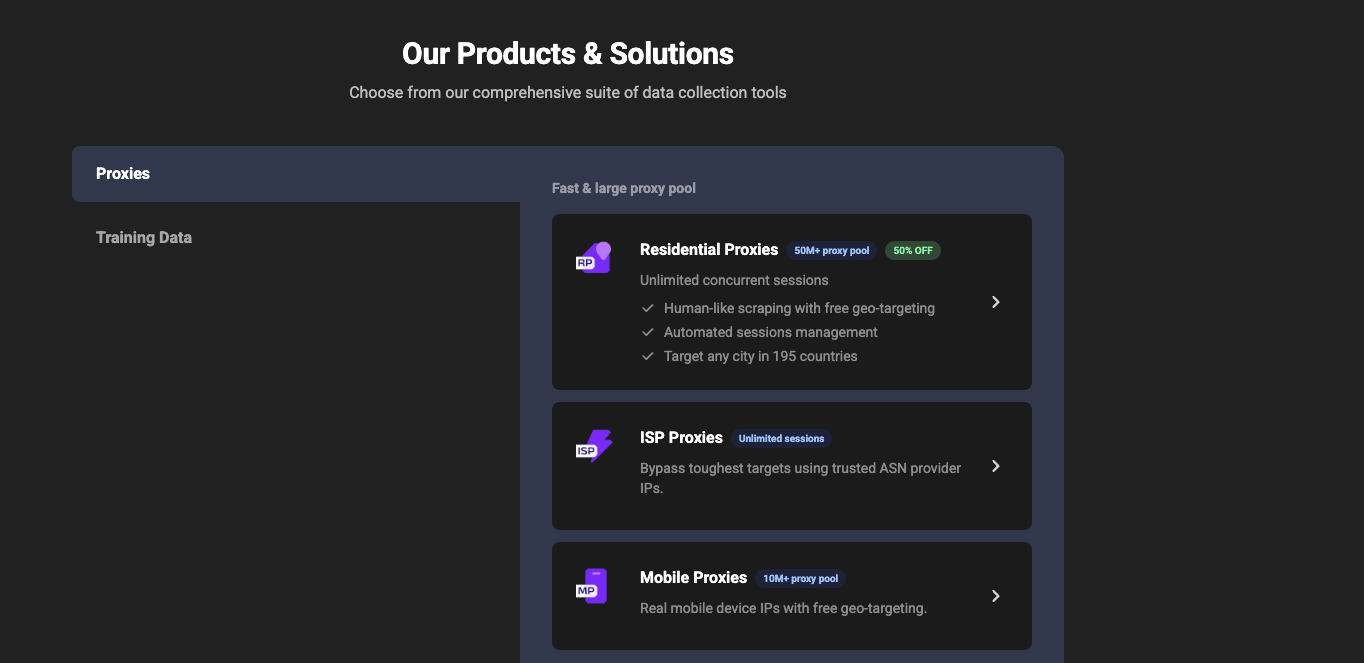This screenshot has height=663, width=1364.
Task: Click the ISP Proxies lightning icon
Action: (593, 446)
